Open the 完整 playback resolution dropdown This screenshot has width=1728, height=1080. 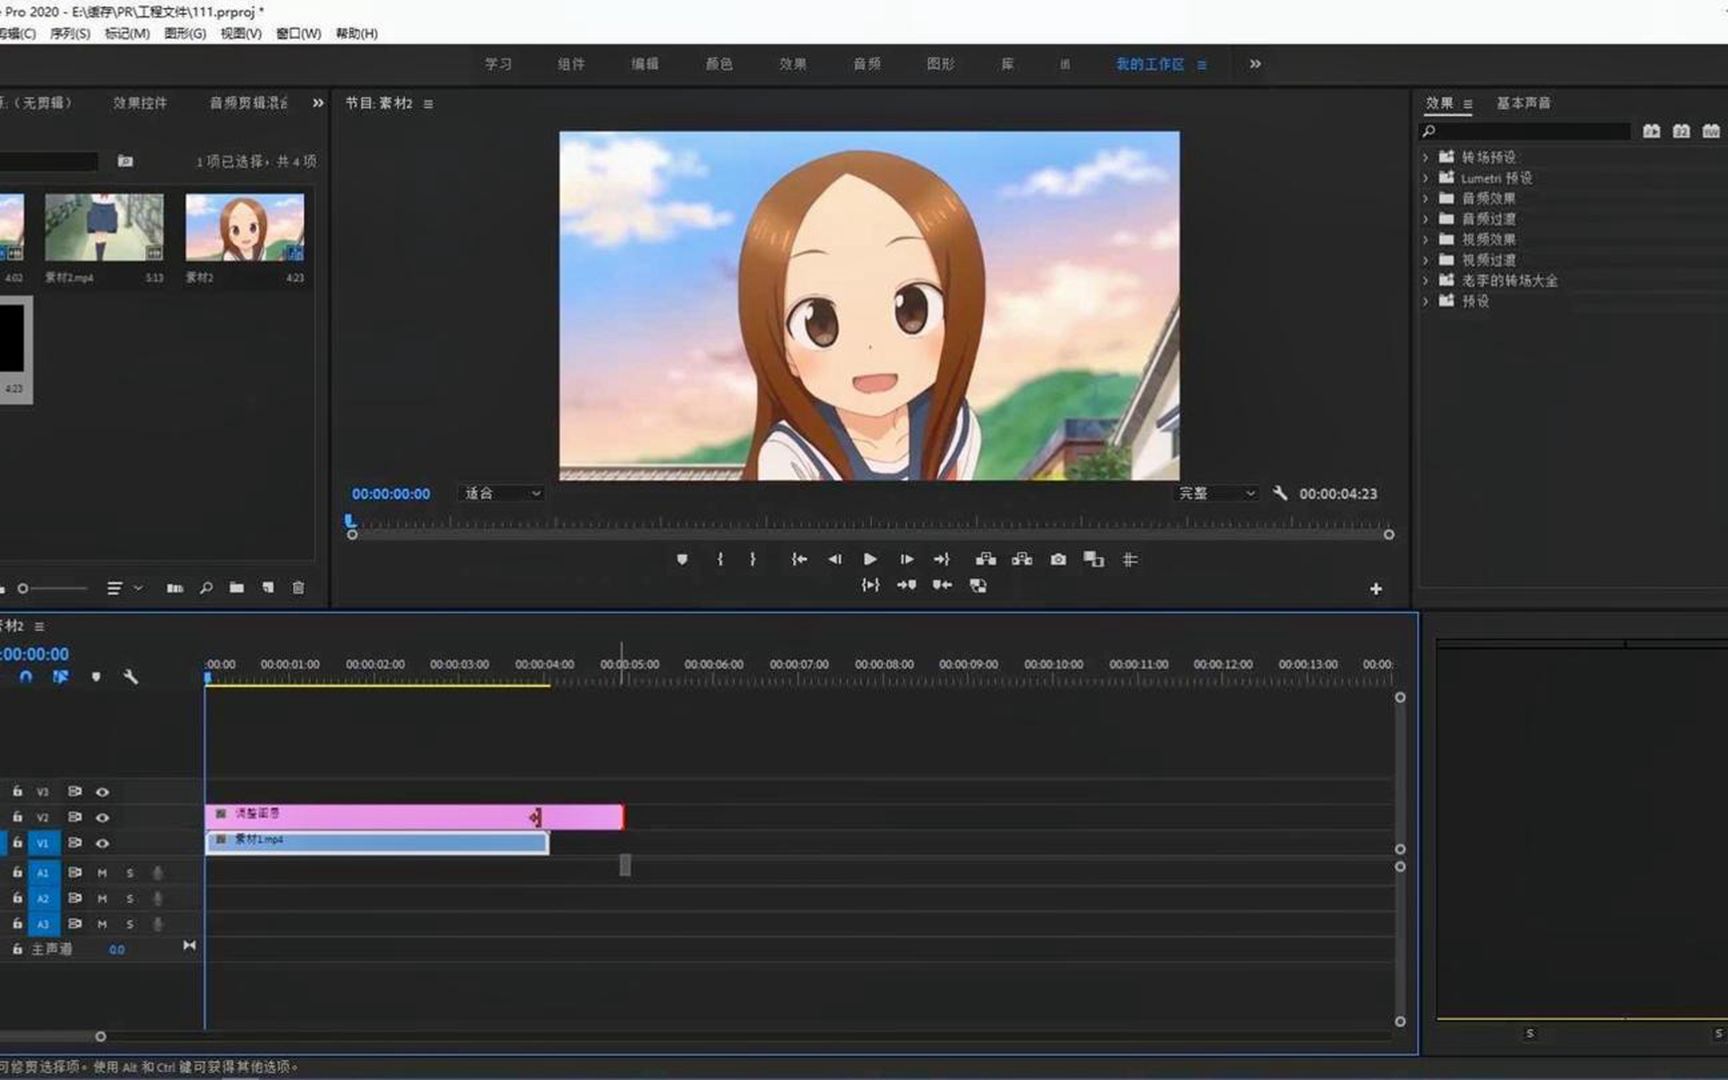tap(1216, 493)
